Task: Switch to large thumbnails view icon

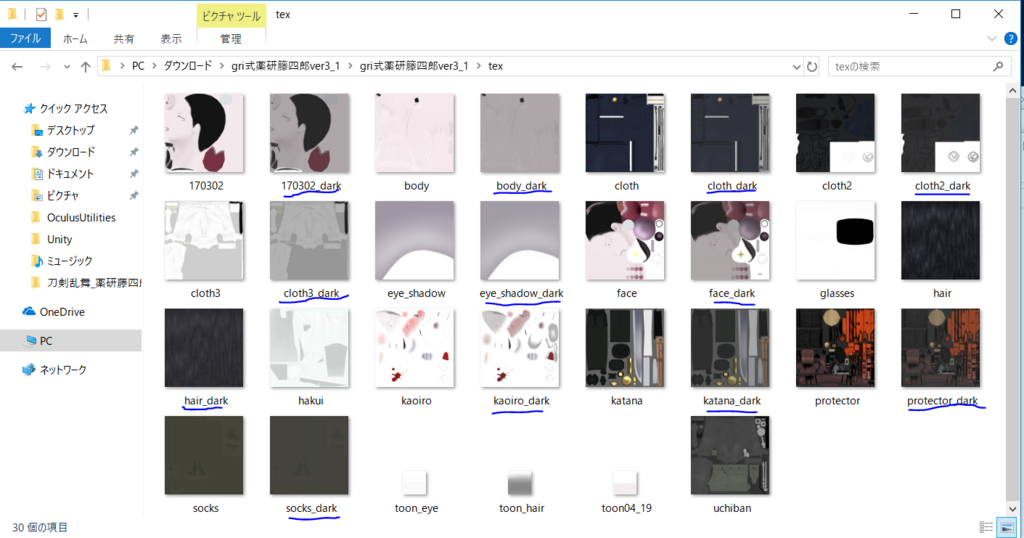Action: pyautogui.click(x=1006, y=527)
